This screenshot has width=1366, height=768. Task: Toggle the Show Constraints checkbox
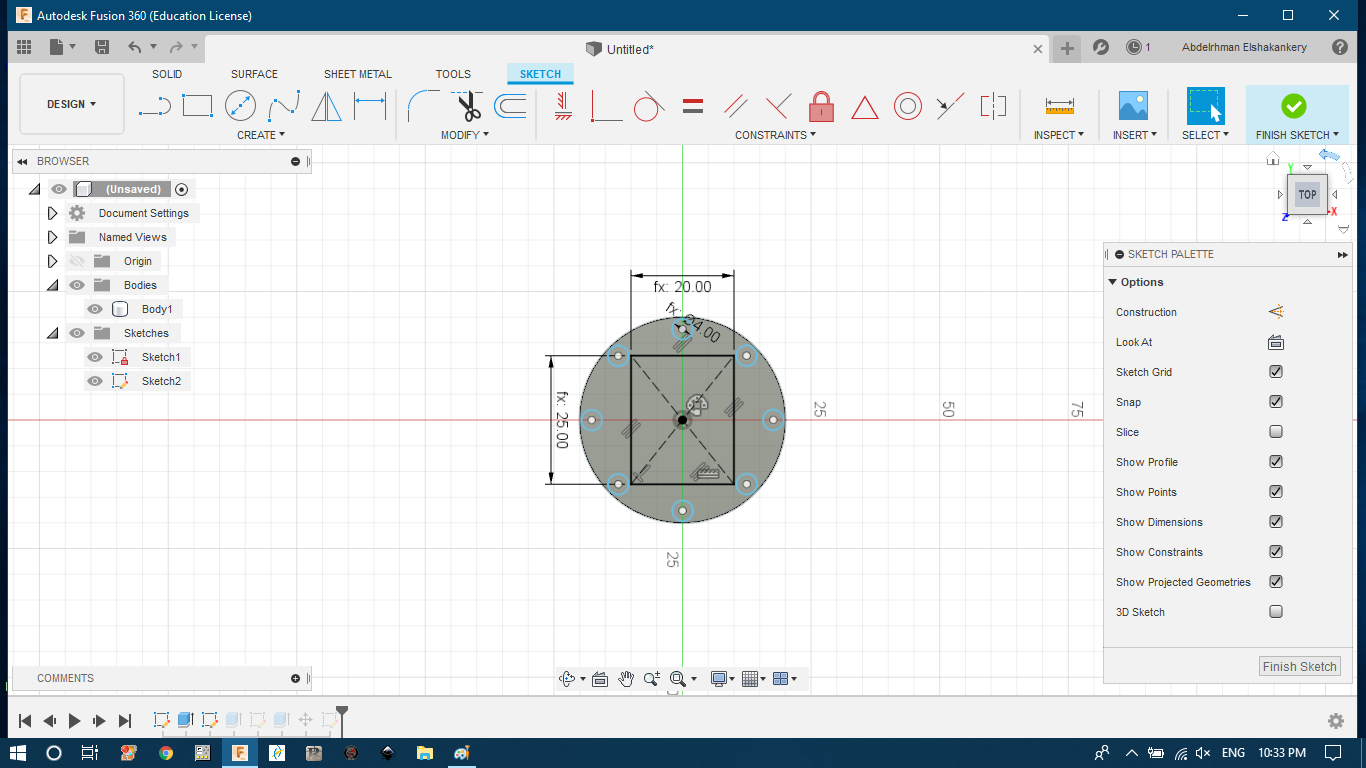coord(1276,552)
